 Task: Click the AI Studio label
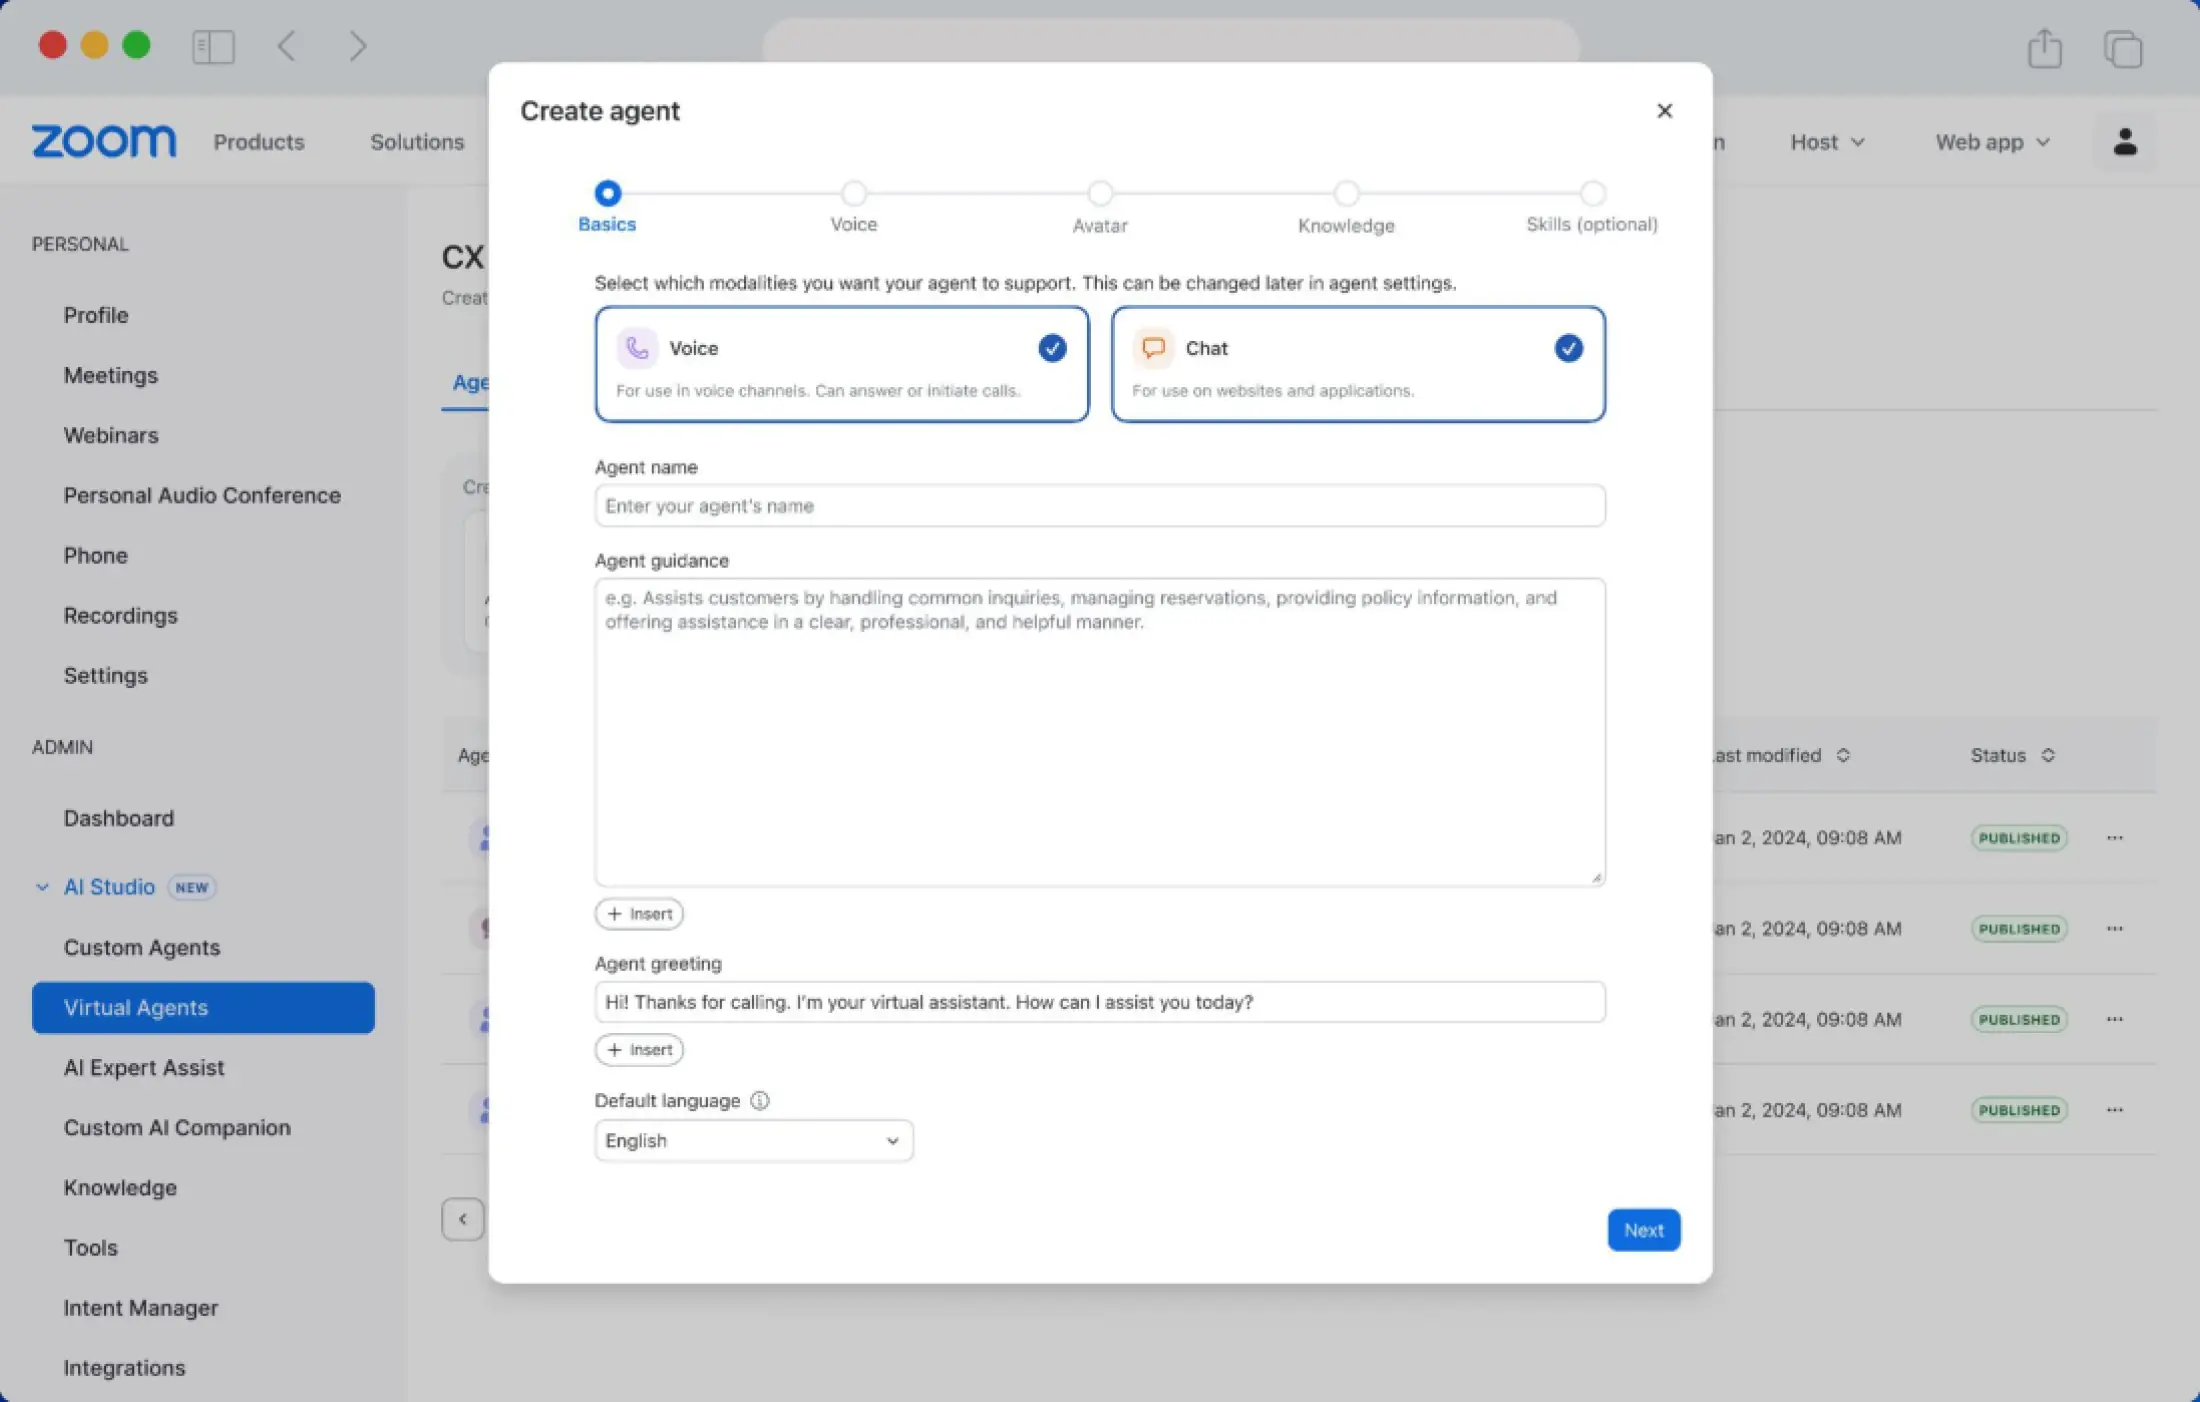click(109, 887)
